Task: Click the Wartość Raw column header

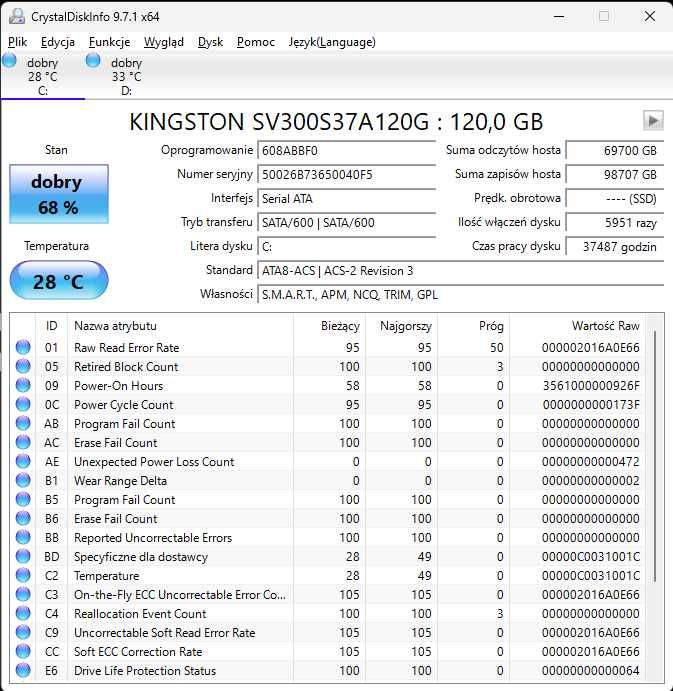Action: click(x=577, y=326)
